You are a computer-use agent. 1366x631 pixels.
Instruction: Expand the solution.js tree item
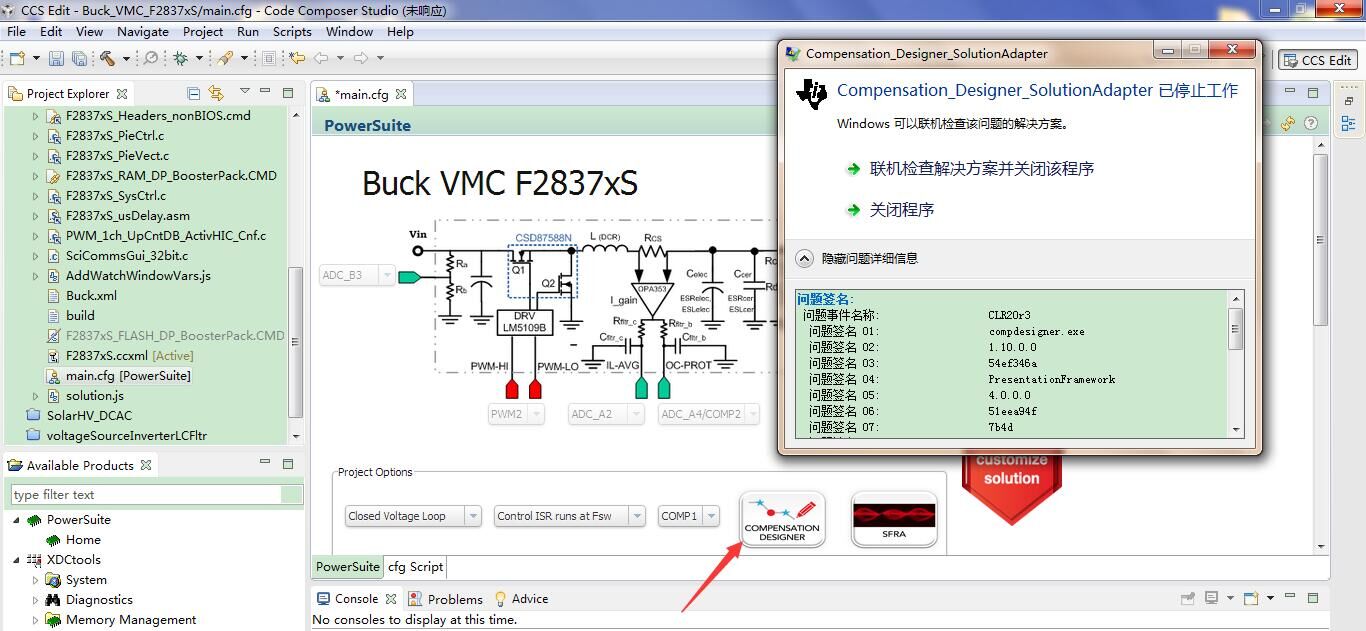coord(36,396)
